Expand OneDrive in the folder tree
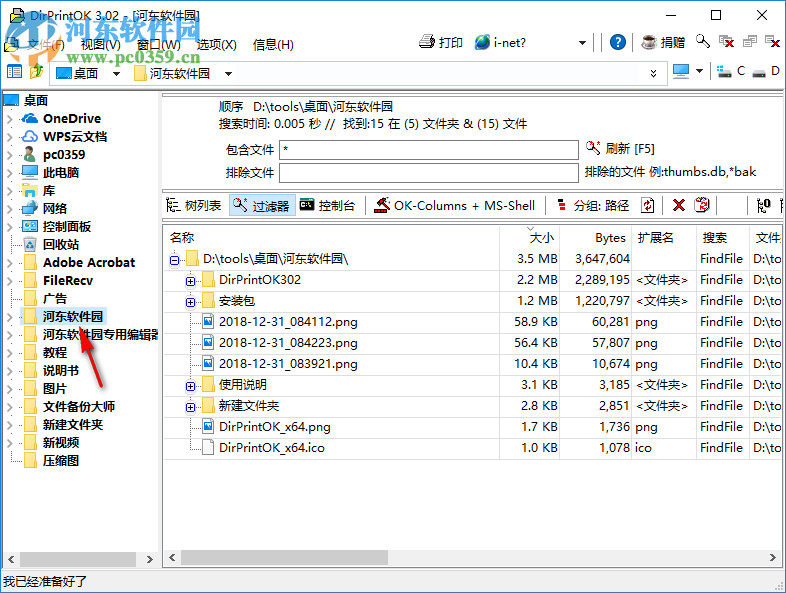 (10, 119)
